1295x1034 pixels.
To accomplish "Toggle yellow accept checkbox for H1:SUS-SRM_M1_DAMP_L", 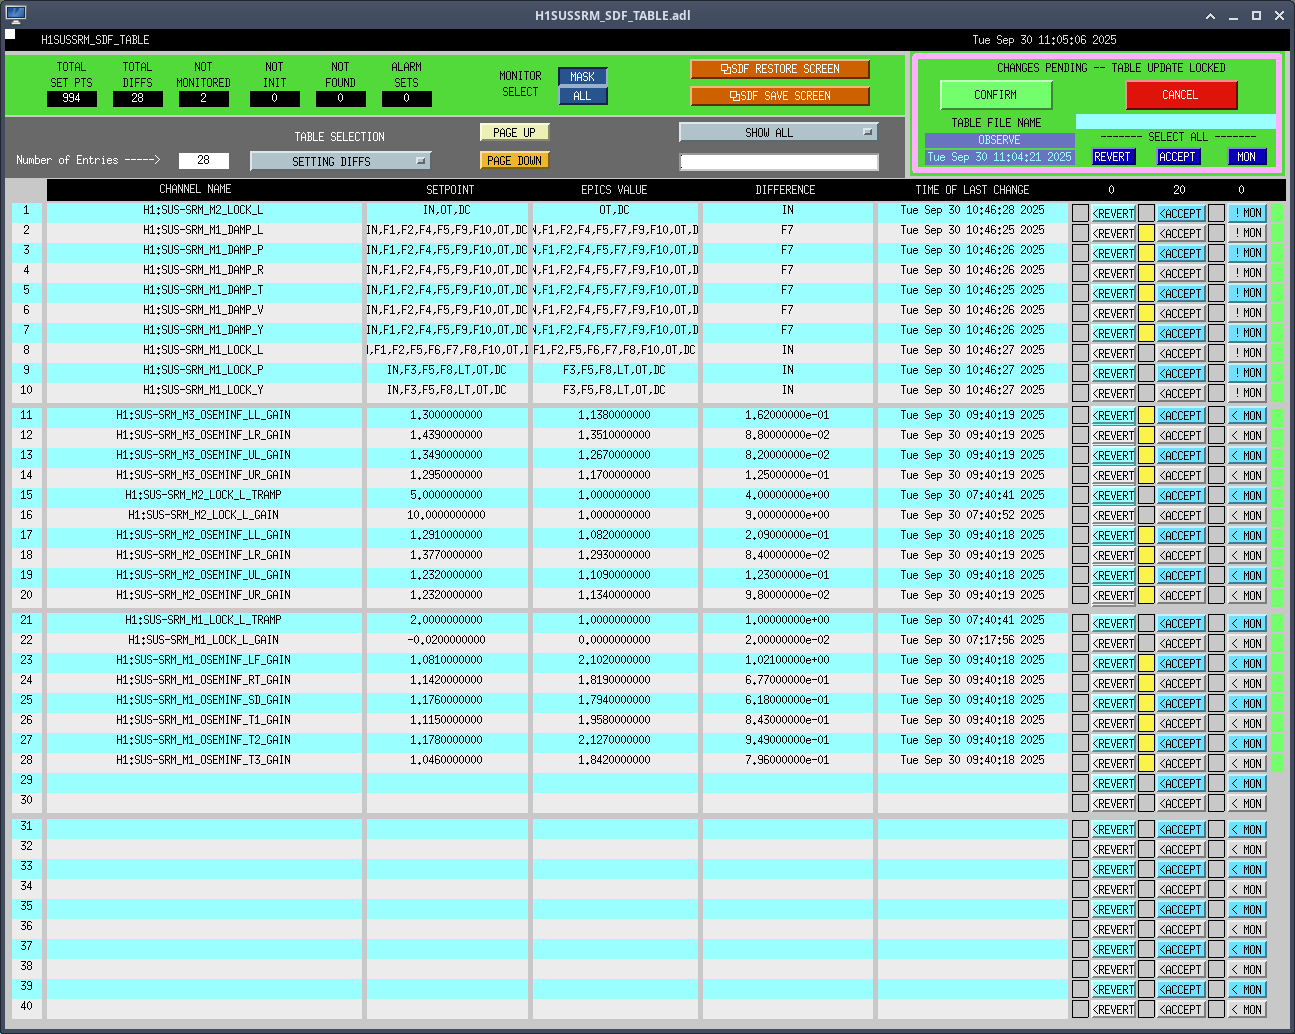I will pos(1146,233).
